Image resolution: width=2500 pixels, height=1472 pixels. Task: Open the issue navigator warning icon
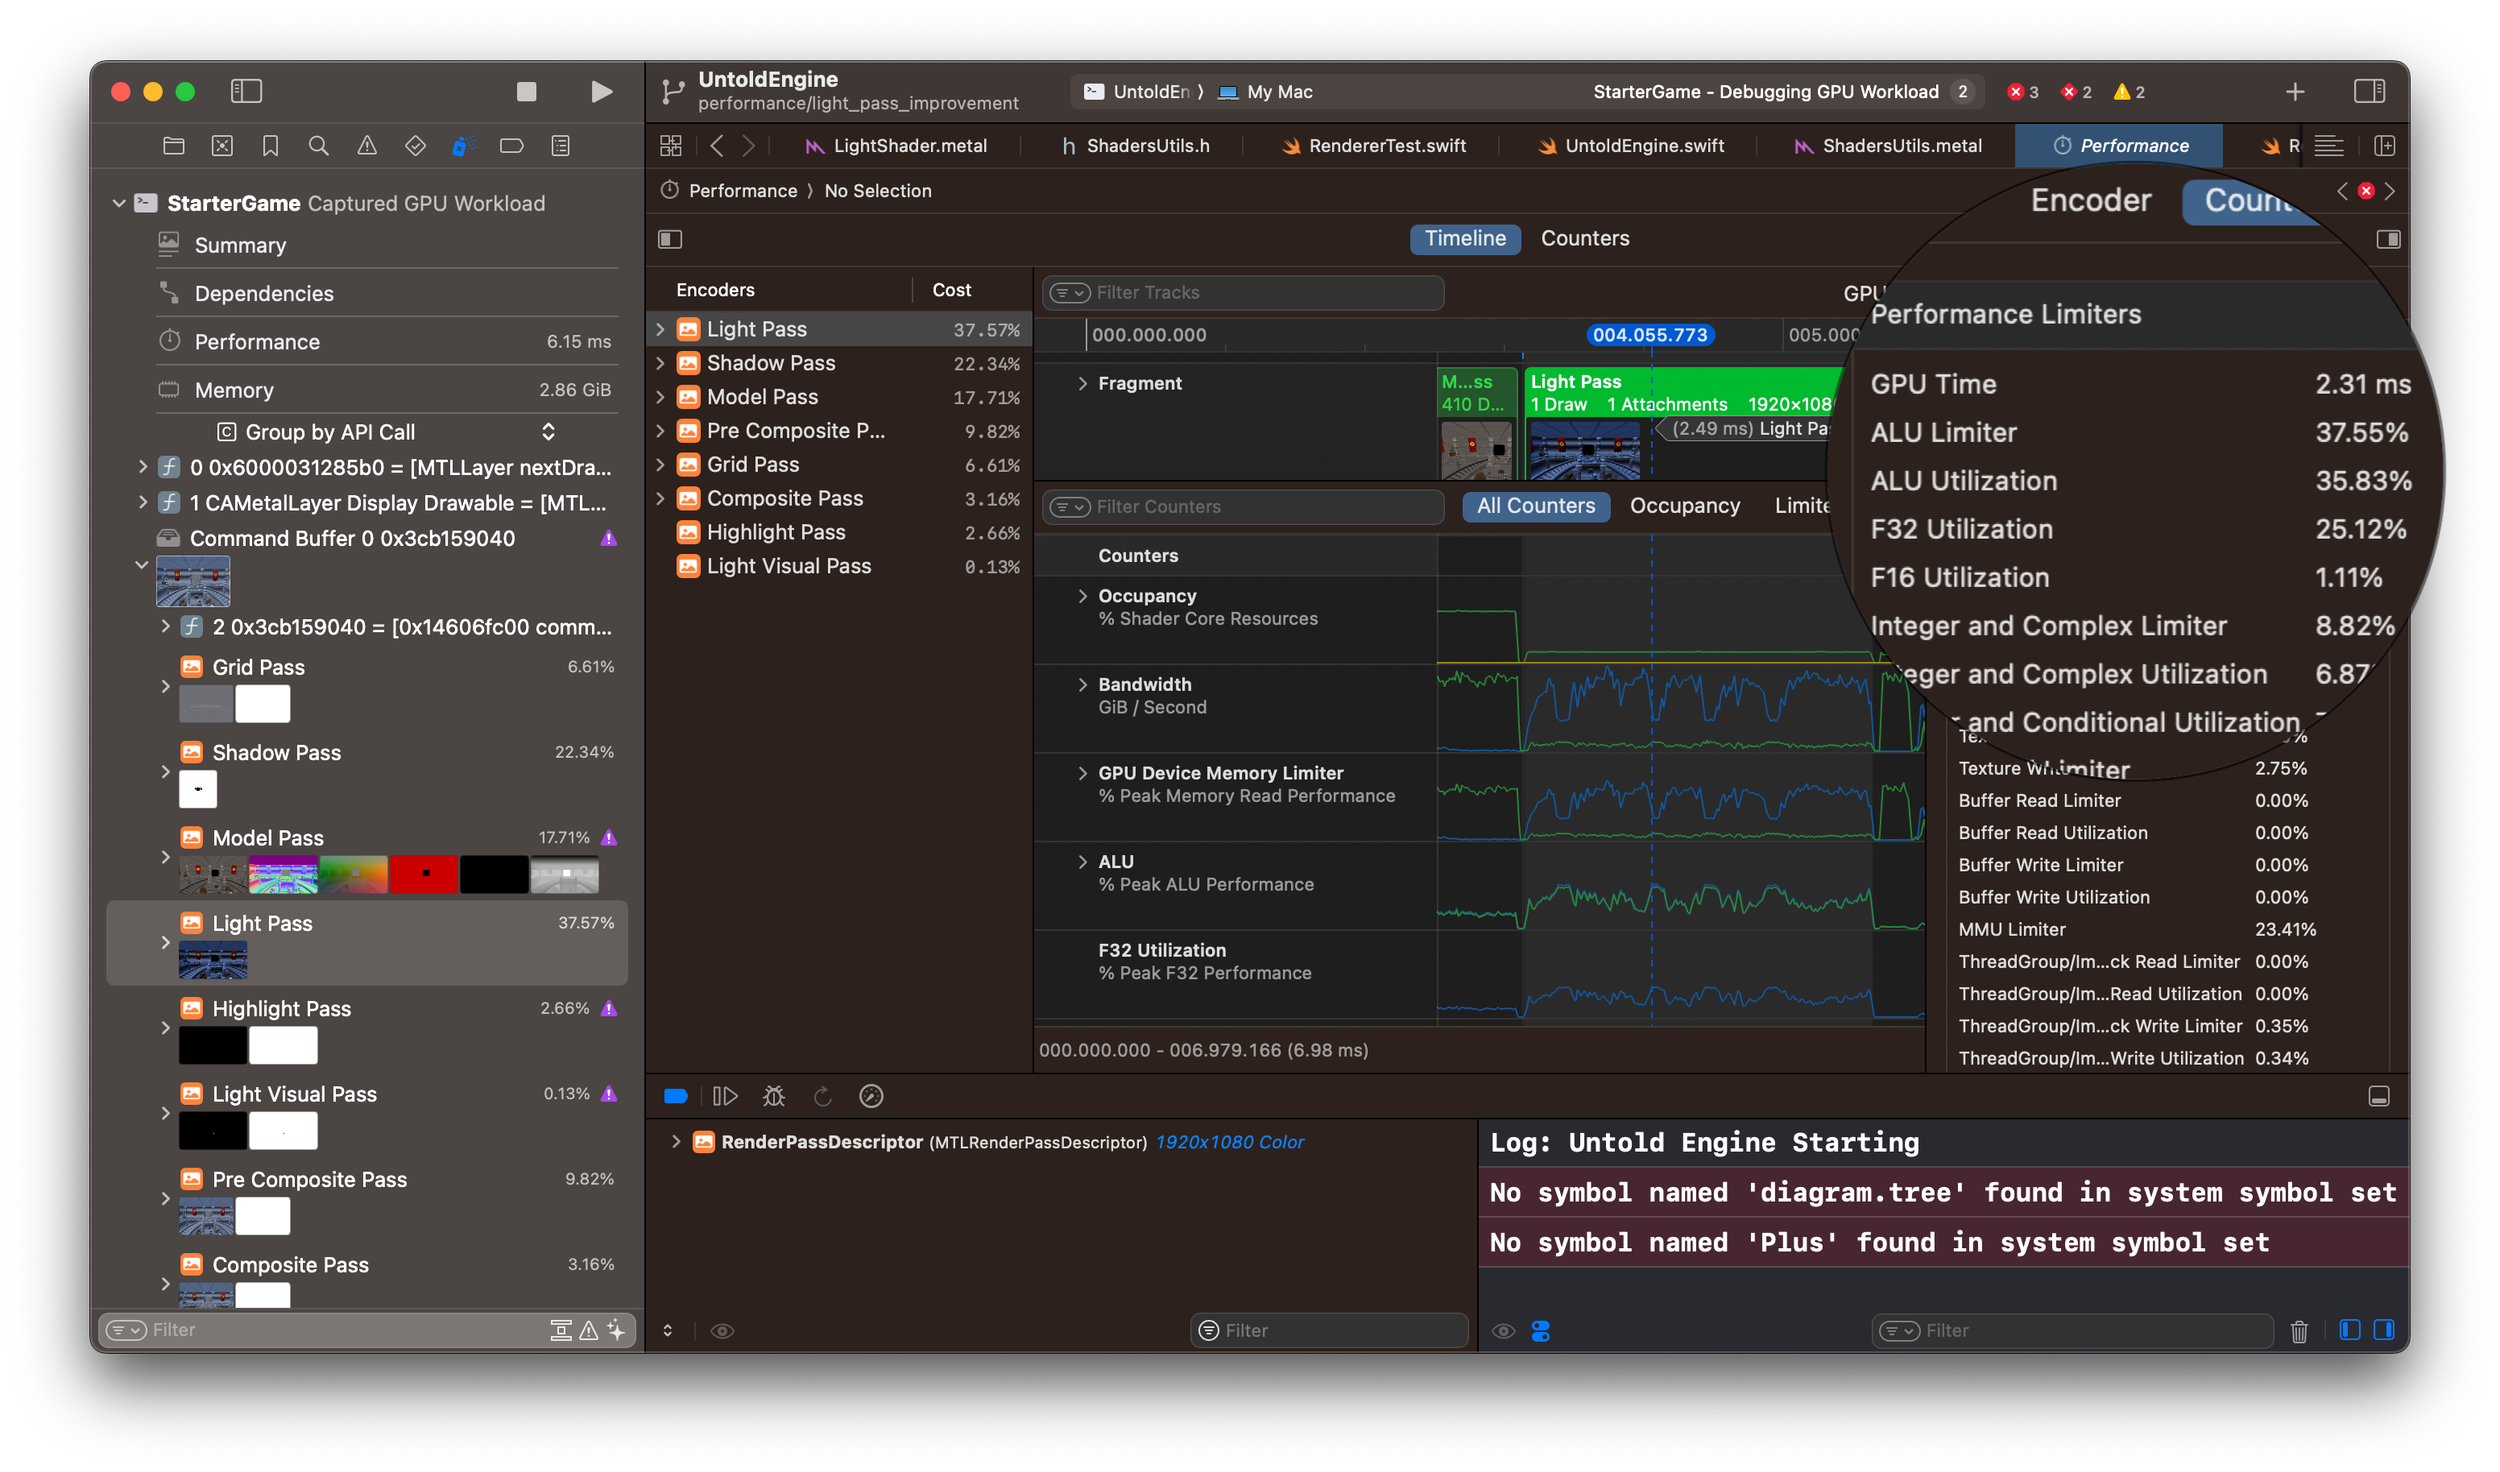pos(367,146)
